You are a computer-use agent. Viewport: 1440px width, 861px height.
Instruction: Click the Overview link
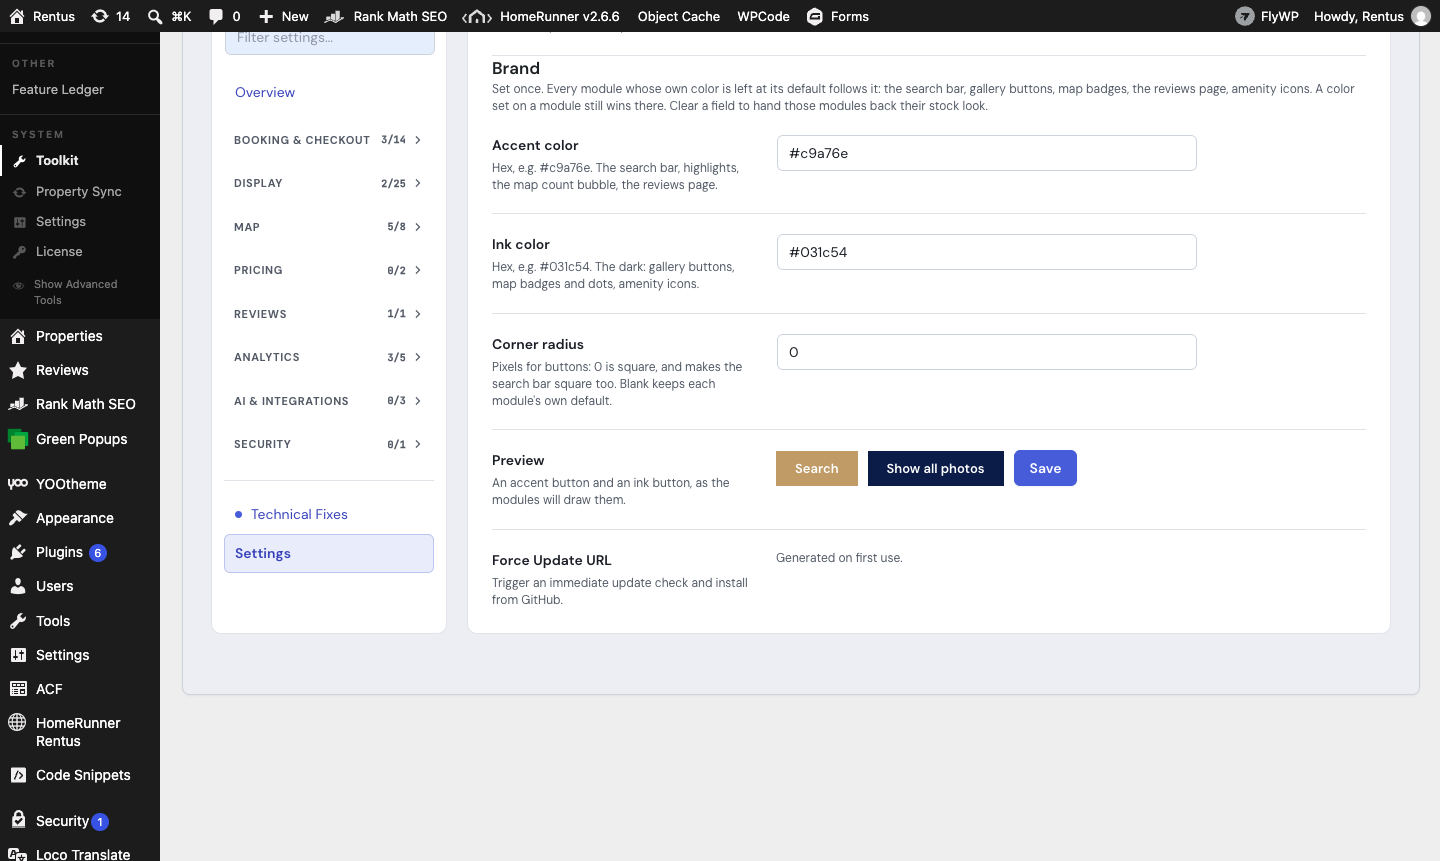[265, 92]
